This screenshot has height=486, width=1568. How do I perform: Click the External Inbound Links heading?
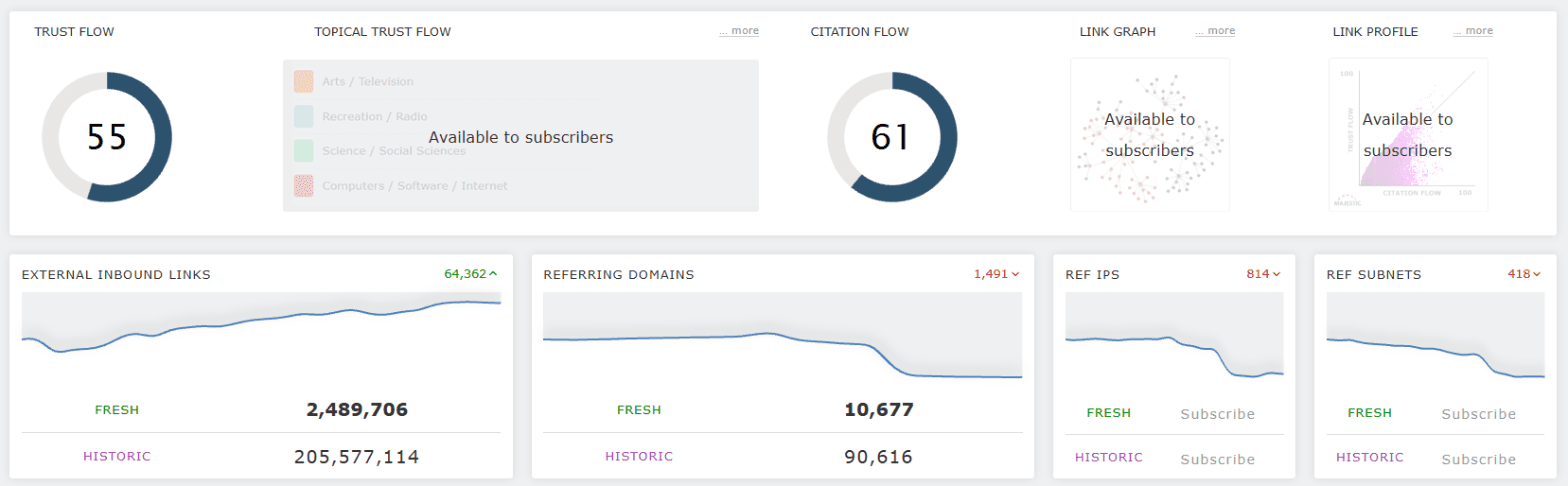point(116,275)
